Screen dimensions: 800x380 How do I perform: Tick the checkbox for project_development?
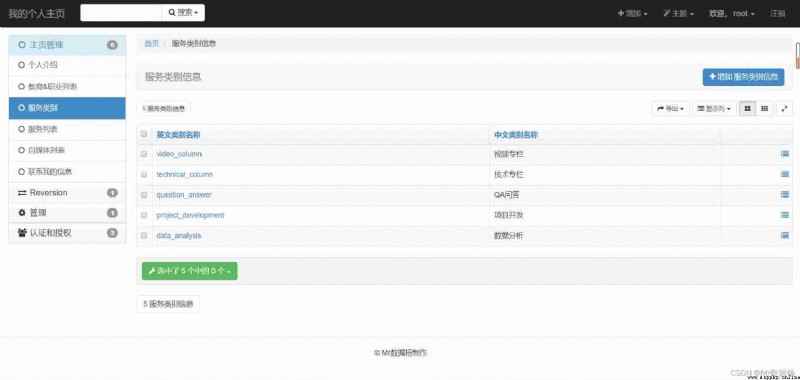pyautogui.click(x=144, y=215)
